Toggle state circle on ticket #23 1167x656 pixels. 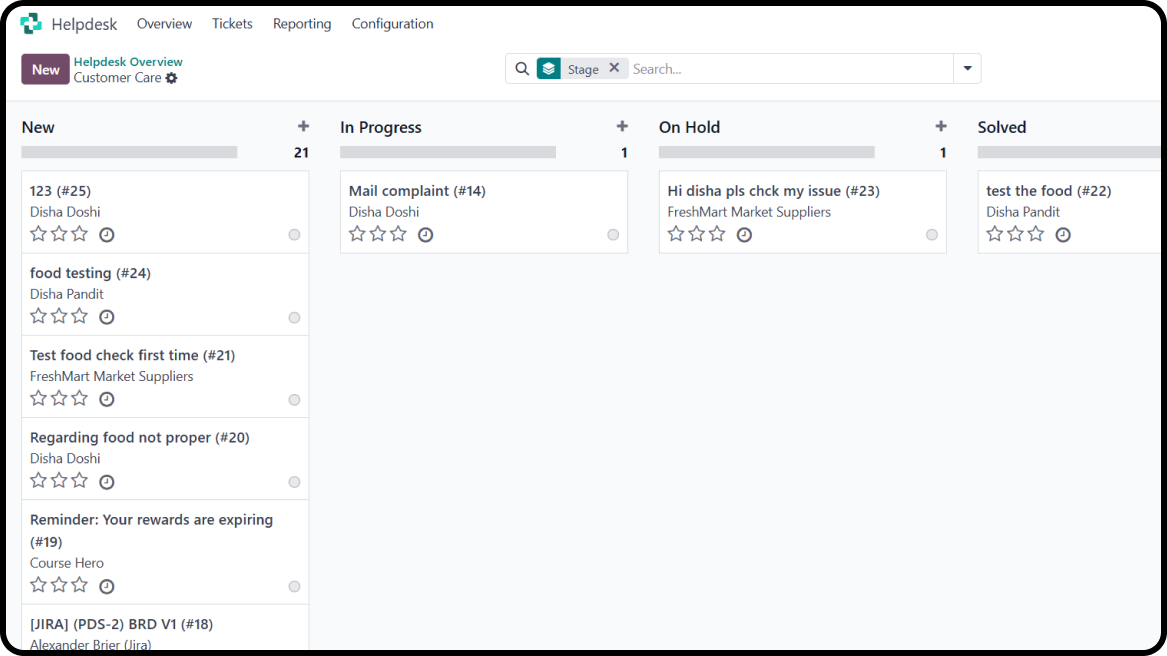coord(932,235)
